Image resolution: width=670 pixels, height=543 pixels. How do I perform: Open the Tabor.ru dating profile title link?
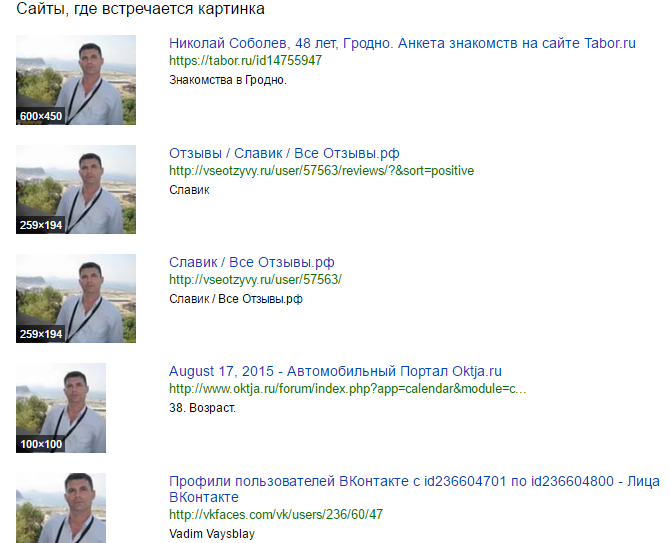tap(402, 43)
